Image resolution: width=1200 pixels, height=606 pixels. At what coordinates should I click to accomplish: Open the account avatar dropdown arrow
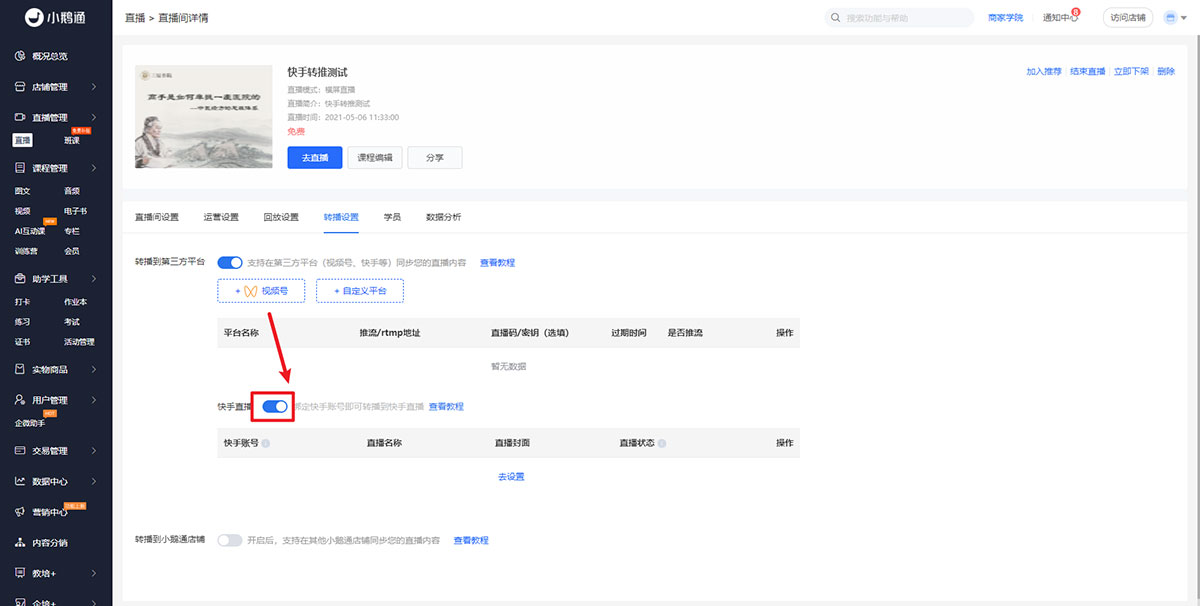pyautogui.click(x=1183, y=18)
